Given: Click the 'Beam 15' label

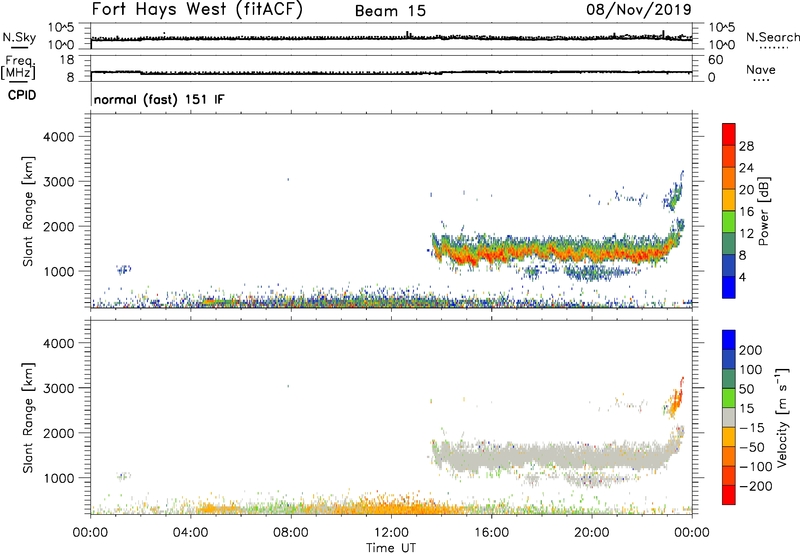Looking at the screenshot, I should tap(390, 11).
